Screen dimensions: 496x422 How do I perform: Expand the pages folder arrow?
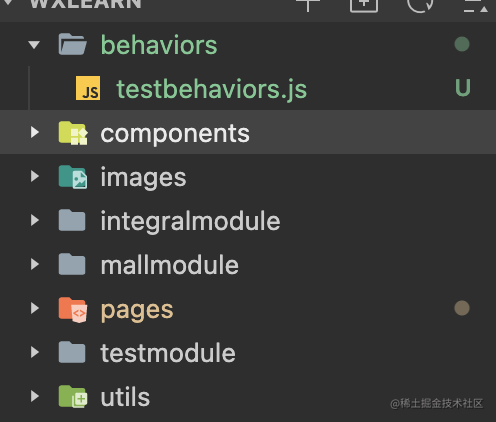coord(35,308)
